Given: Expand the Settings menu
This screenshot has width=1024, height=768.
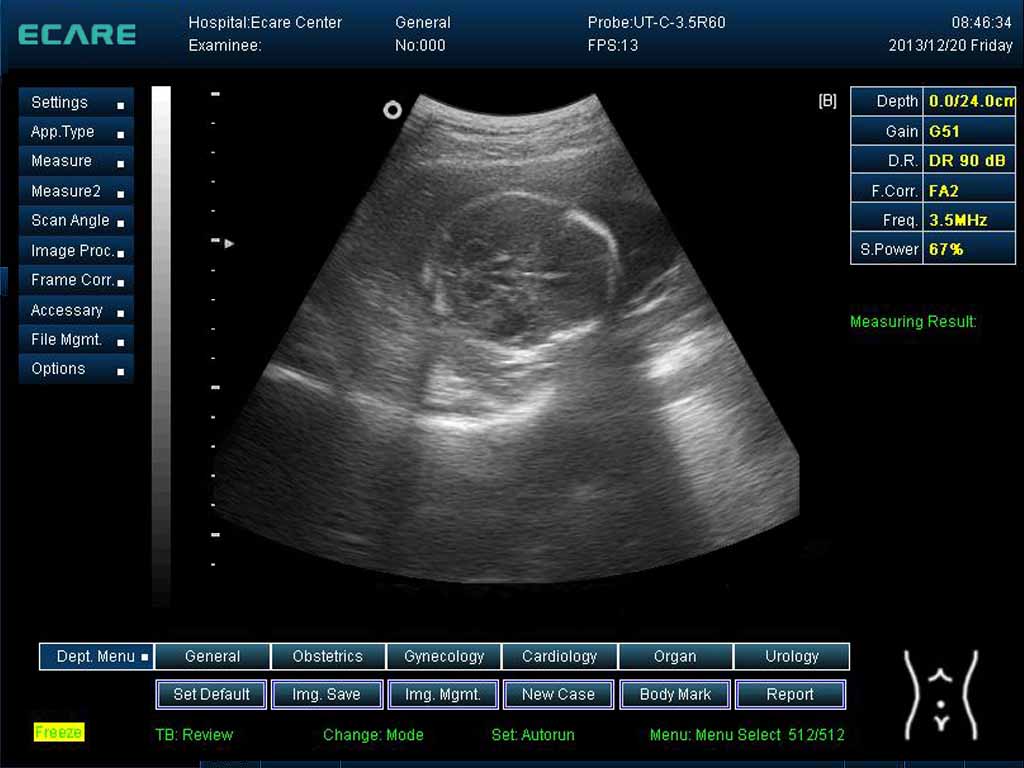Looking at the screenshot, I should pyautogui.click(x=76, y=103).
